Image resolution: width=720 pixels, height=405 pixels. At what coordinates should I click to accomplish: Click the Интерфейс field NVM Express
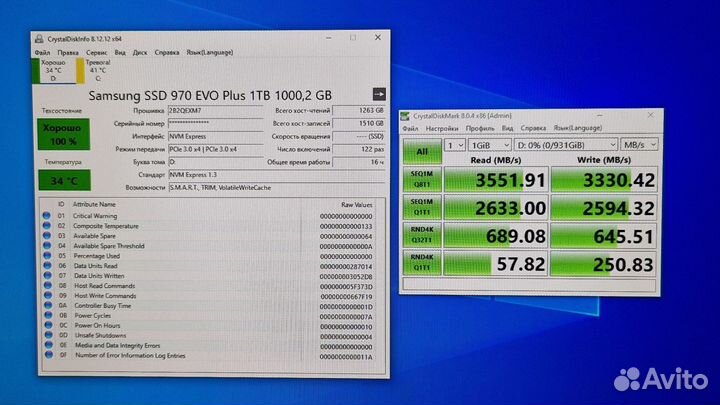tap(216, 136)
